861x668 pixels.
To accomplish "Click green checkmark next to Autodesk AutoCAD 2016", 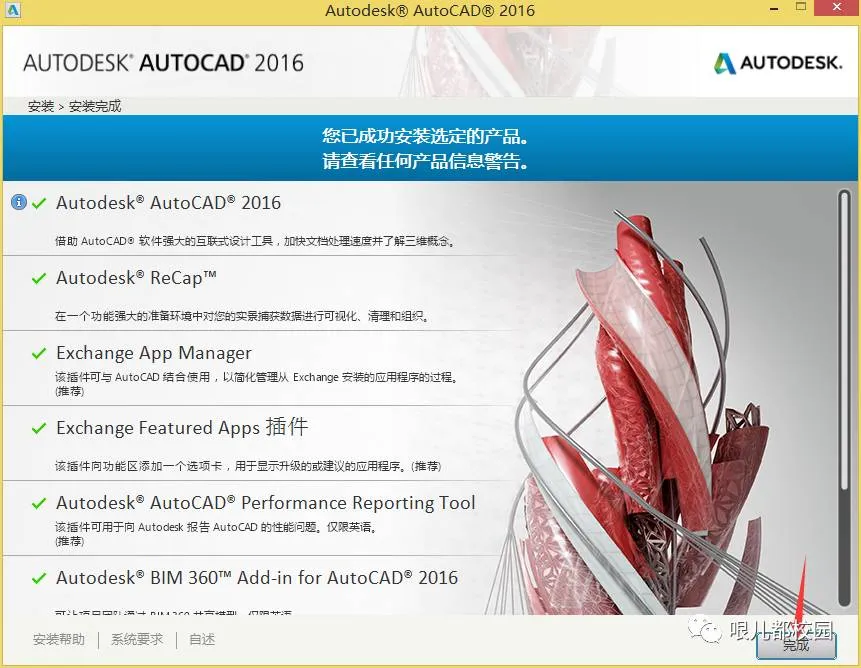I will (39, 204).
